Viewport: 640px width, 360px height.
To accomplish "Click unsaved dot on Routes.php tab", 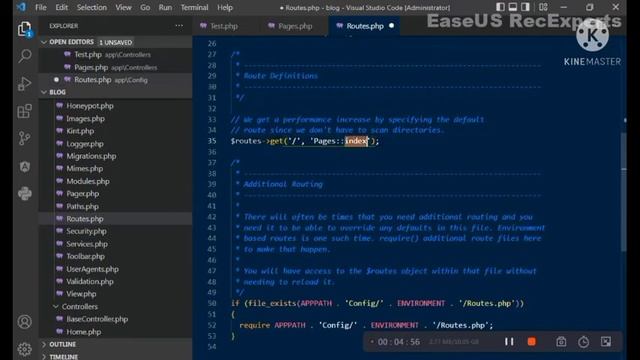I will point(391,26).
